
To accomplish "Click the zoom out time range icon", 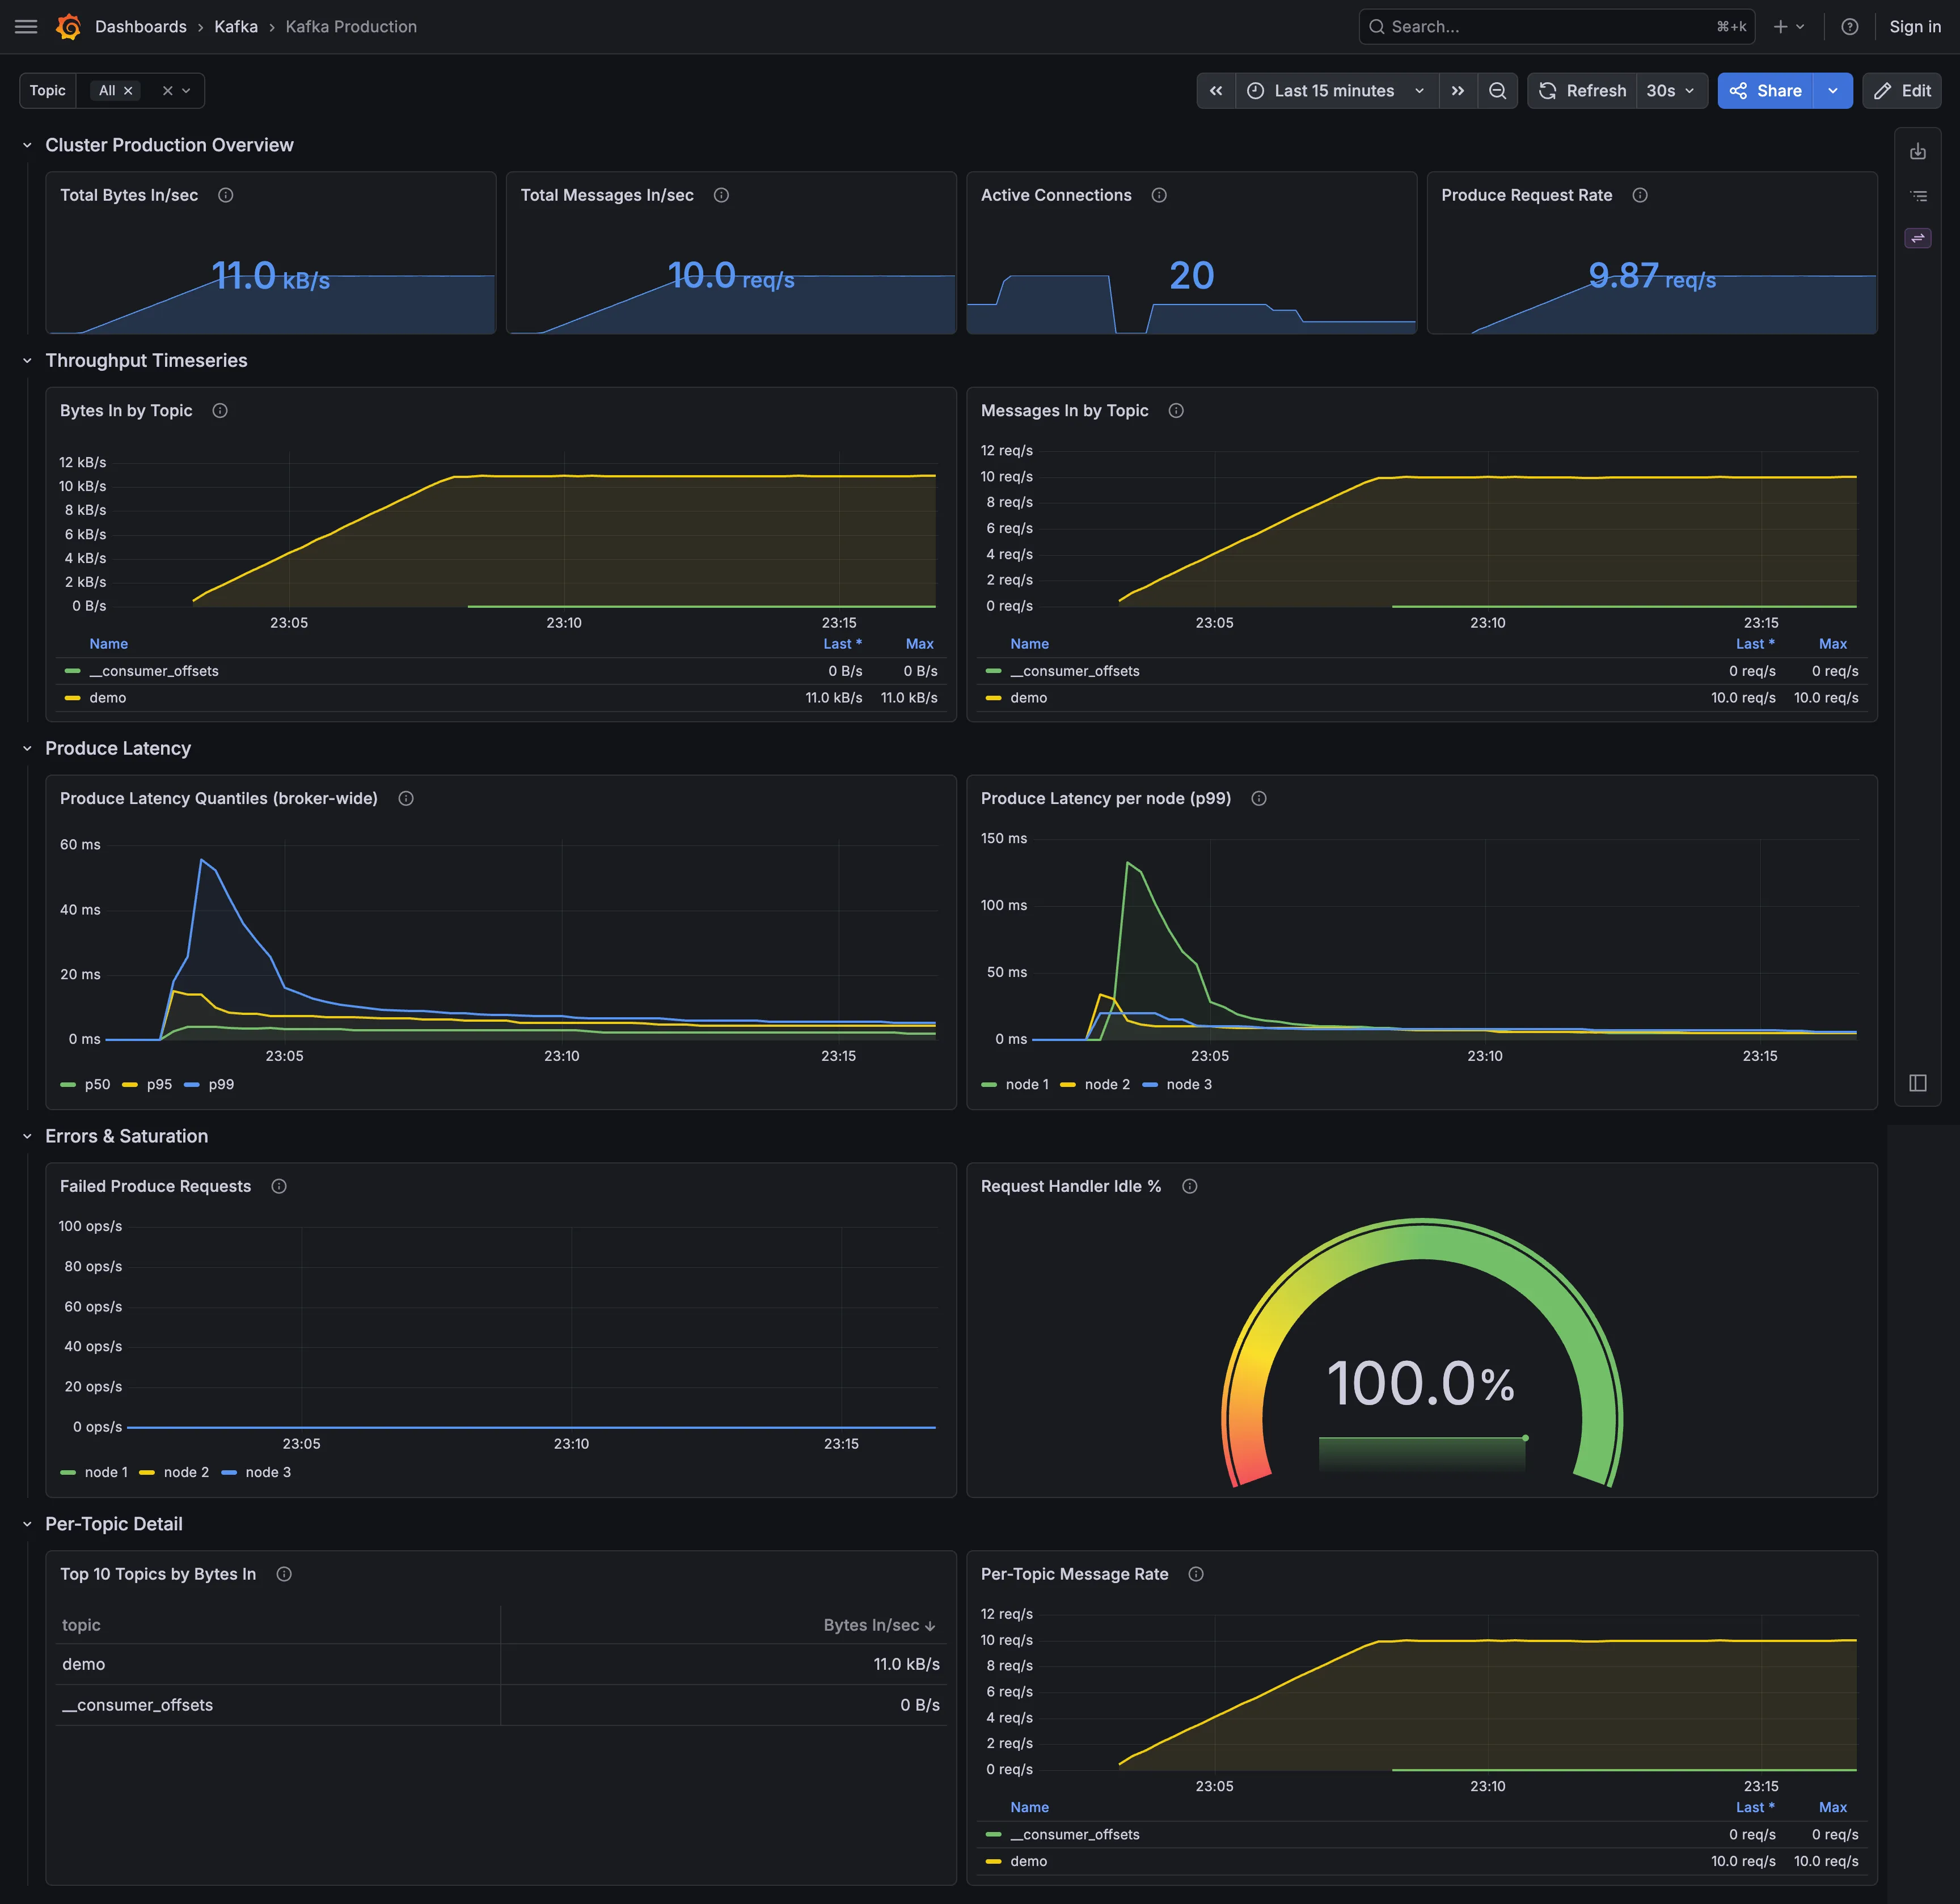I will tap(1497, 91).
